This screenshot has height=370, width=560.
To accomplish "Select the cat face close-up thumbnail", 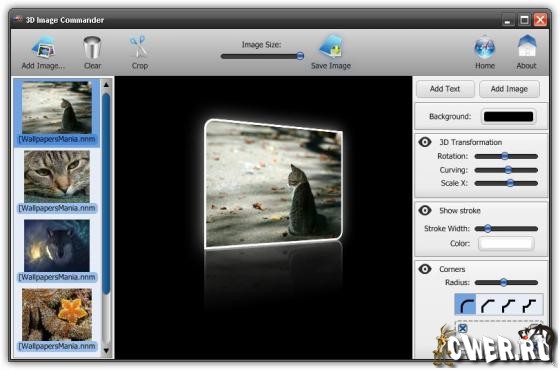I will [57, 176].
